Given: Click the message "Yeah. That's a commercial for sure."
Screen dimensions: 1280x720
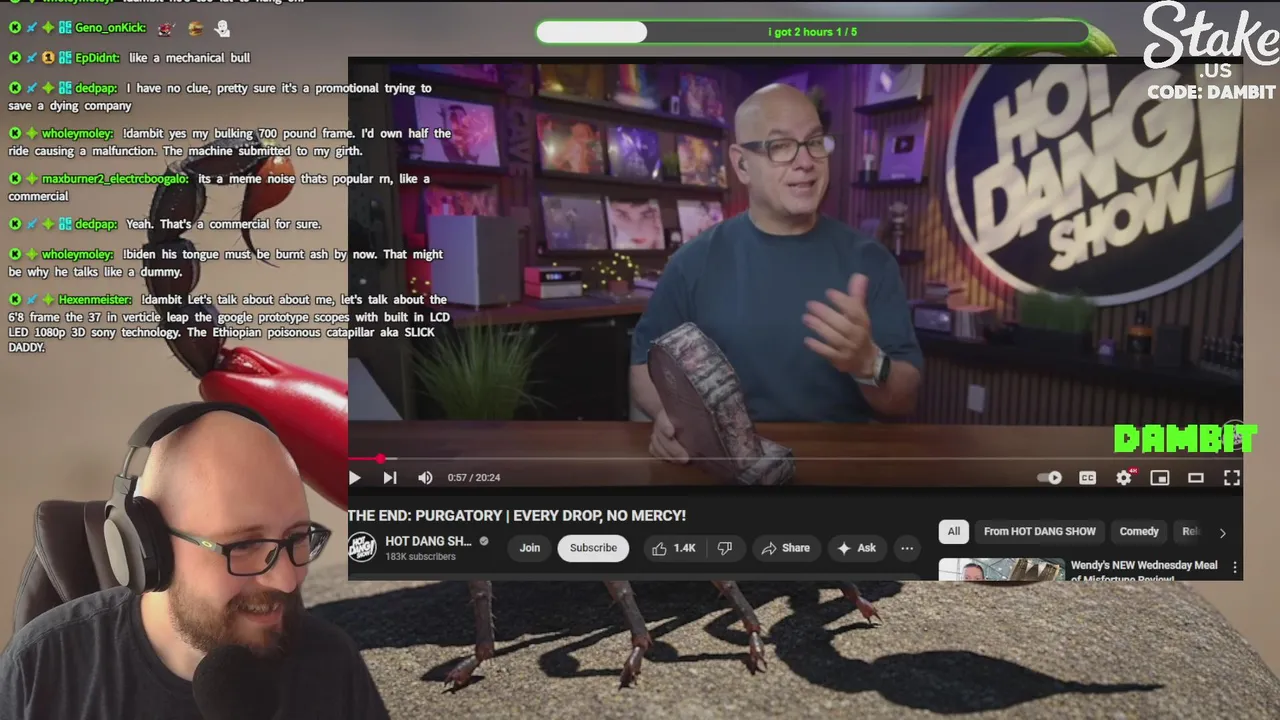Looking at the screenshot, I should (223, 224).
